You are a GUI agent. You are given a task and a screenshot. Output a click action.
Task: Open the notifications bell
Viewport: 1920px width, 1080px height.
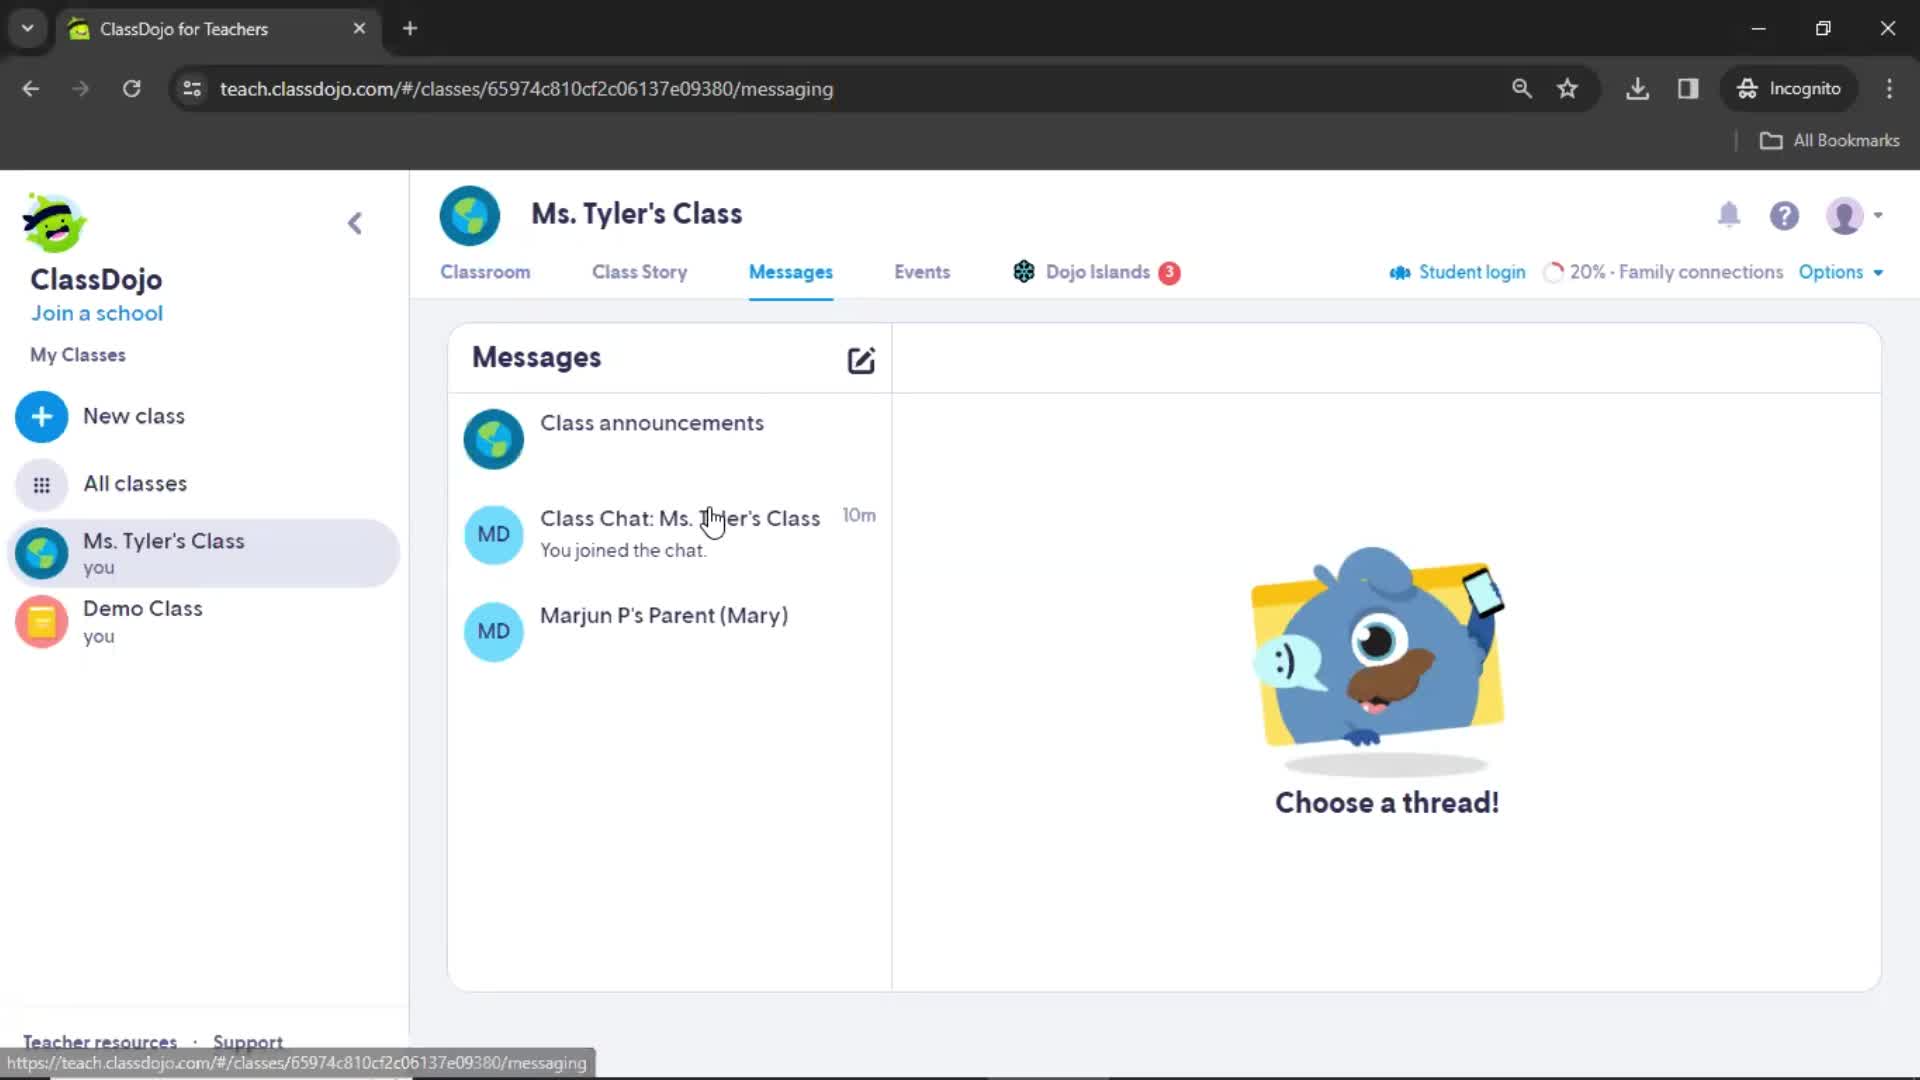click(x=1729, y=215)
